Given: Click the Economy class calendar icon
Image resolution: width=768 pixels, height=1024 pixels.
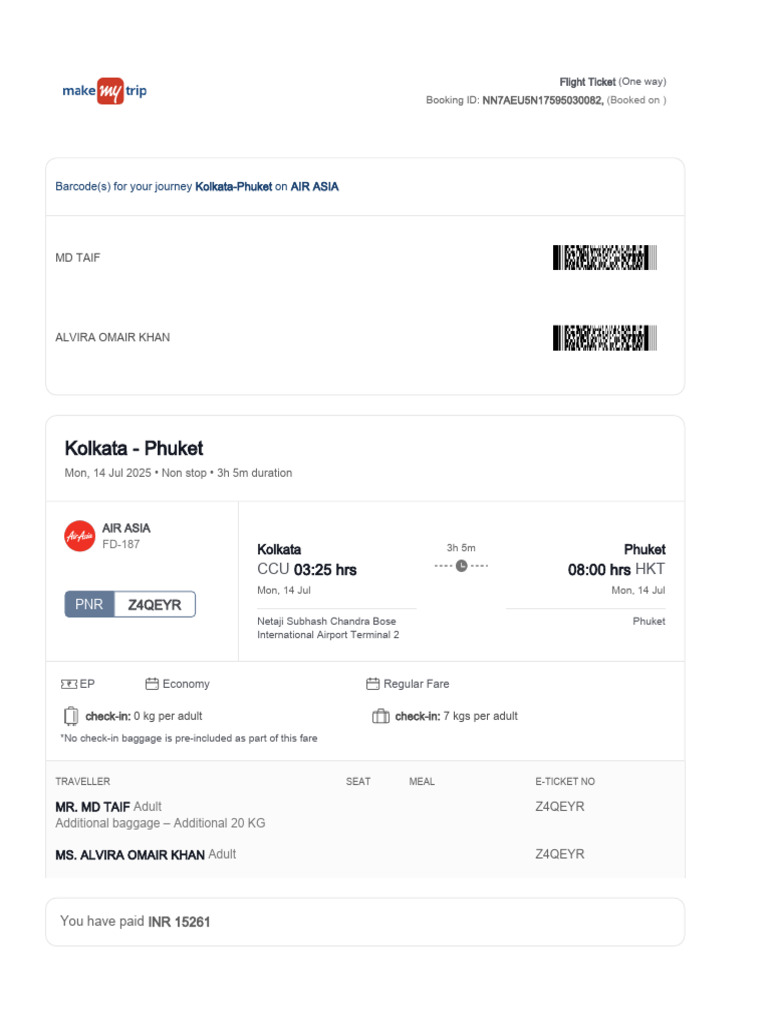Looking at the screenshot, I should pos(152,684).
